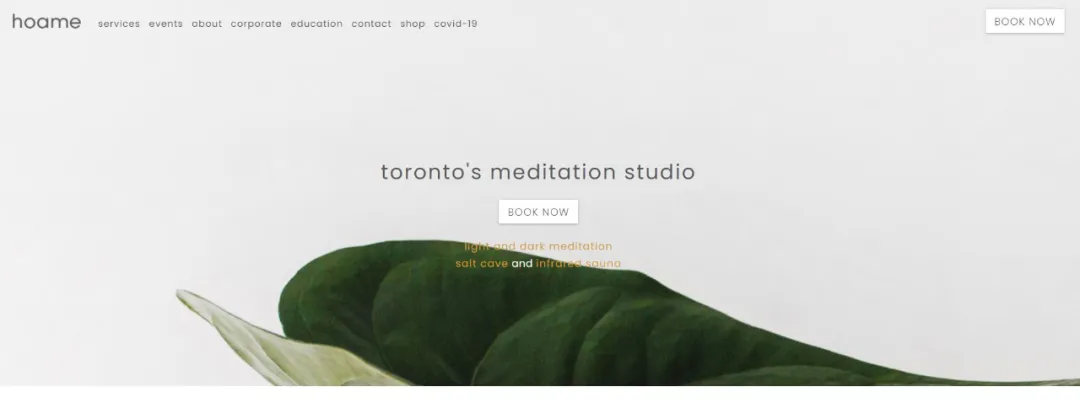Go to the events page
1080x419 pixels.
point(165,23)
